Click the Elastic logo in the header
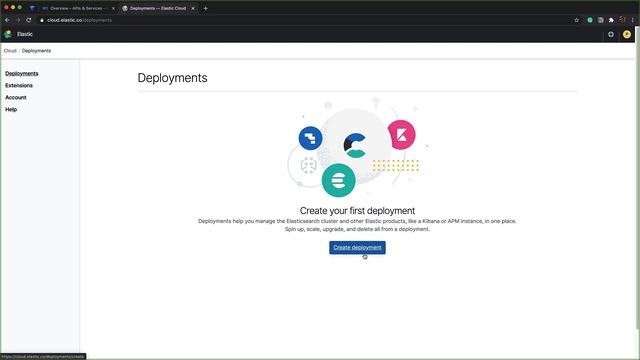Screen dimensions: 640x360 coord(8,34)
